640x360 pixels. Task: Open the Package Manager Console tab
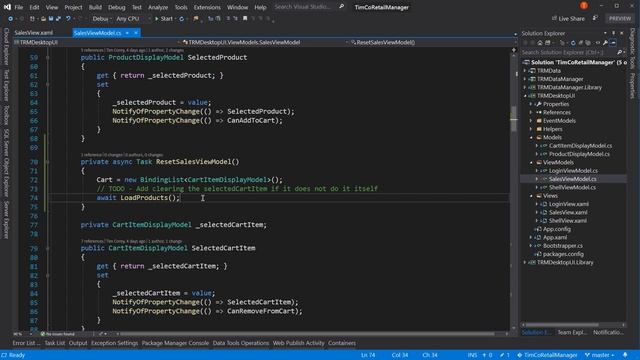coord(175,343)
